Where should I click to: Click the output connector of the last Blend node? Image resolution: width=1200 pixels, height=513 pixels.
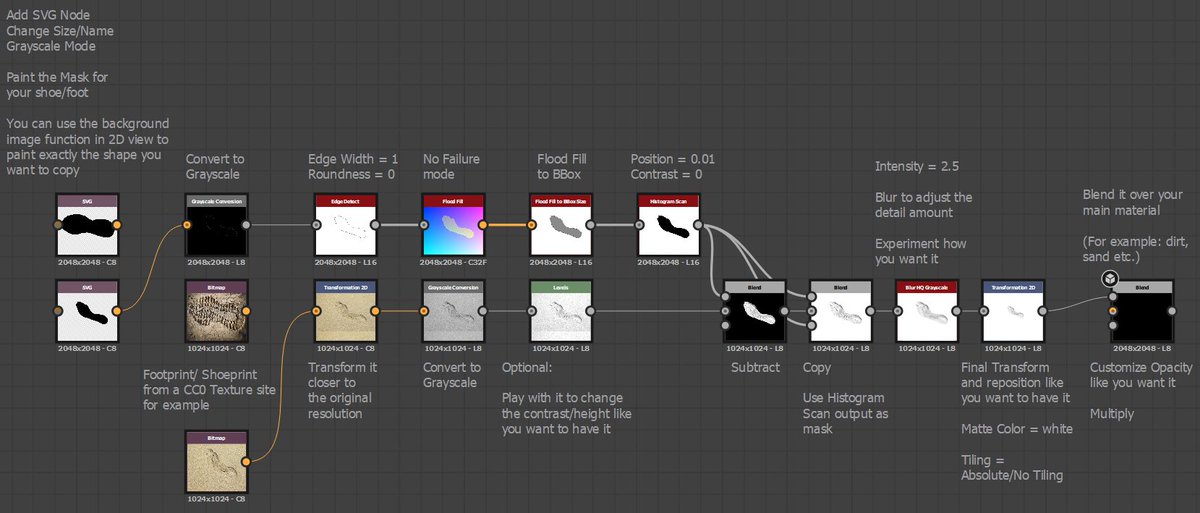(1173, 311)
